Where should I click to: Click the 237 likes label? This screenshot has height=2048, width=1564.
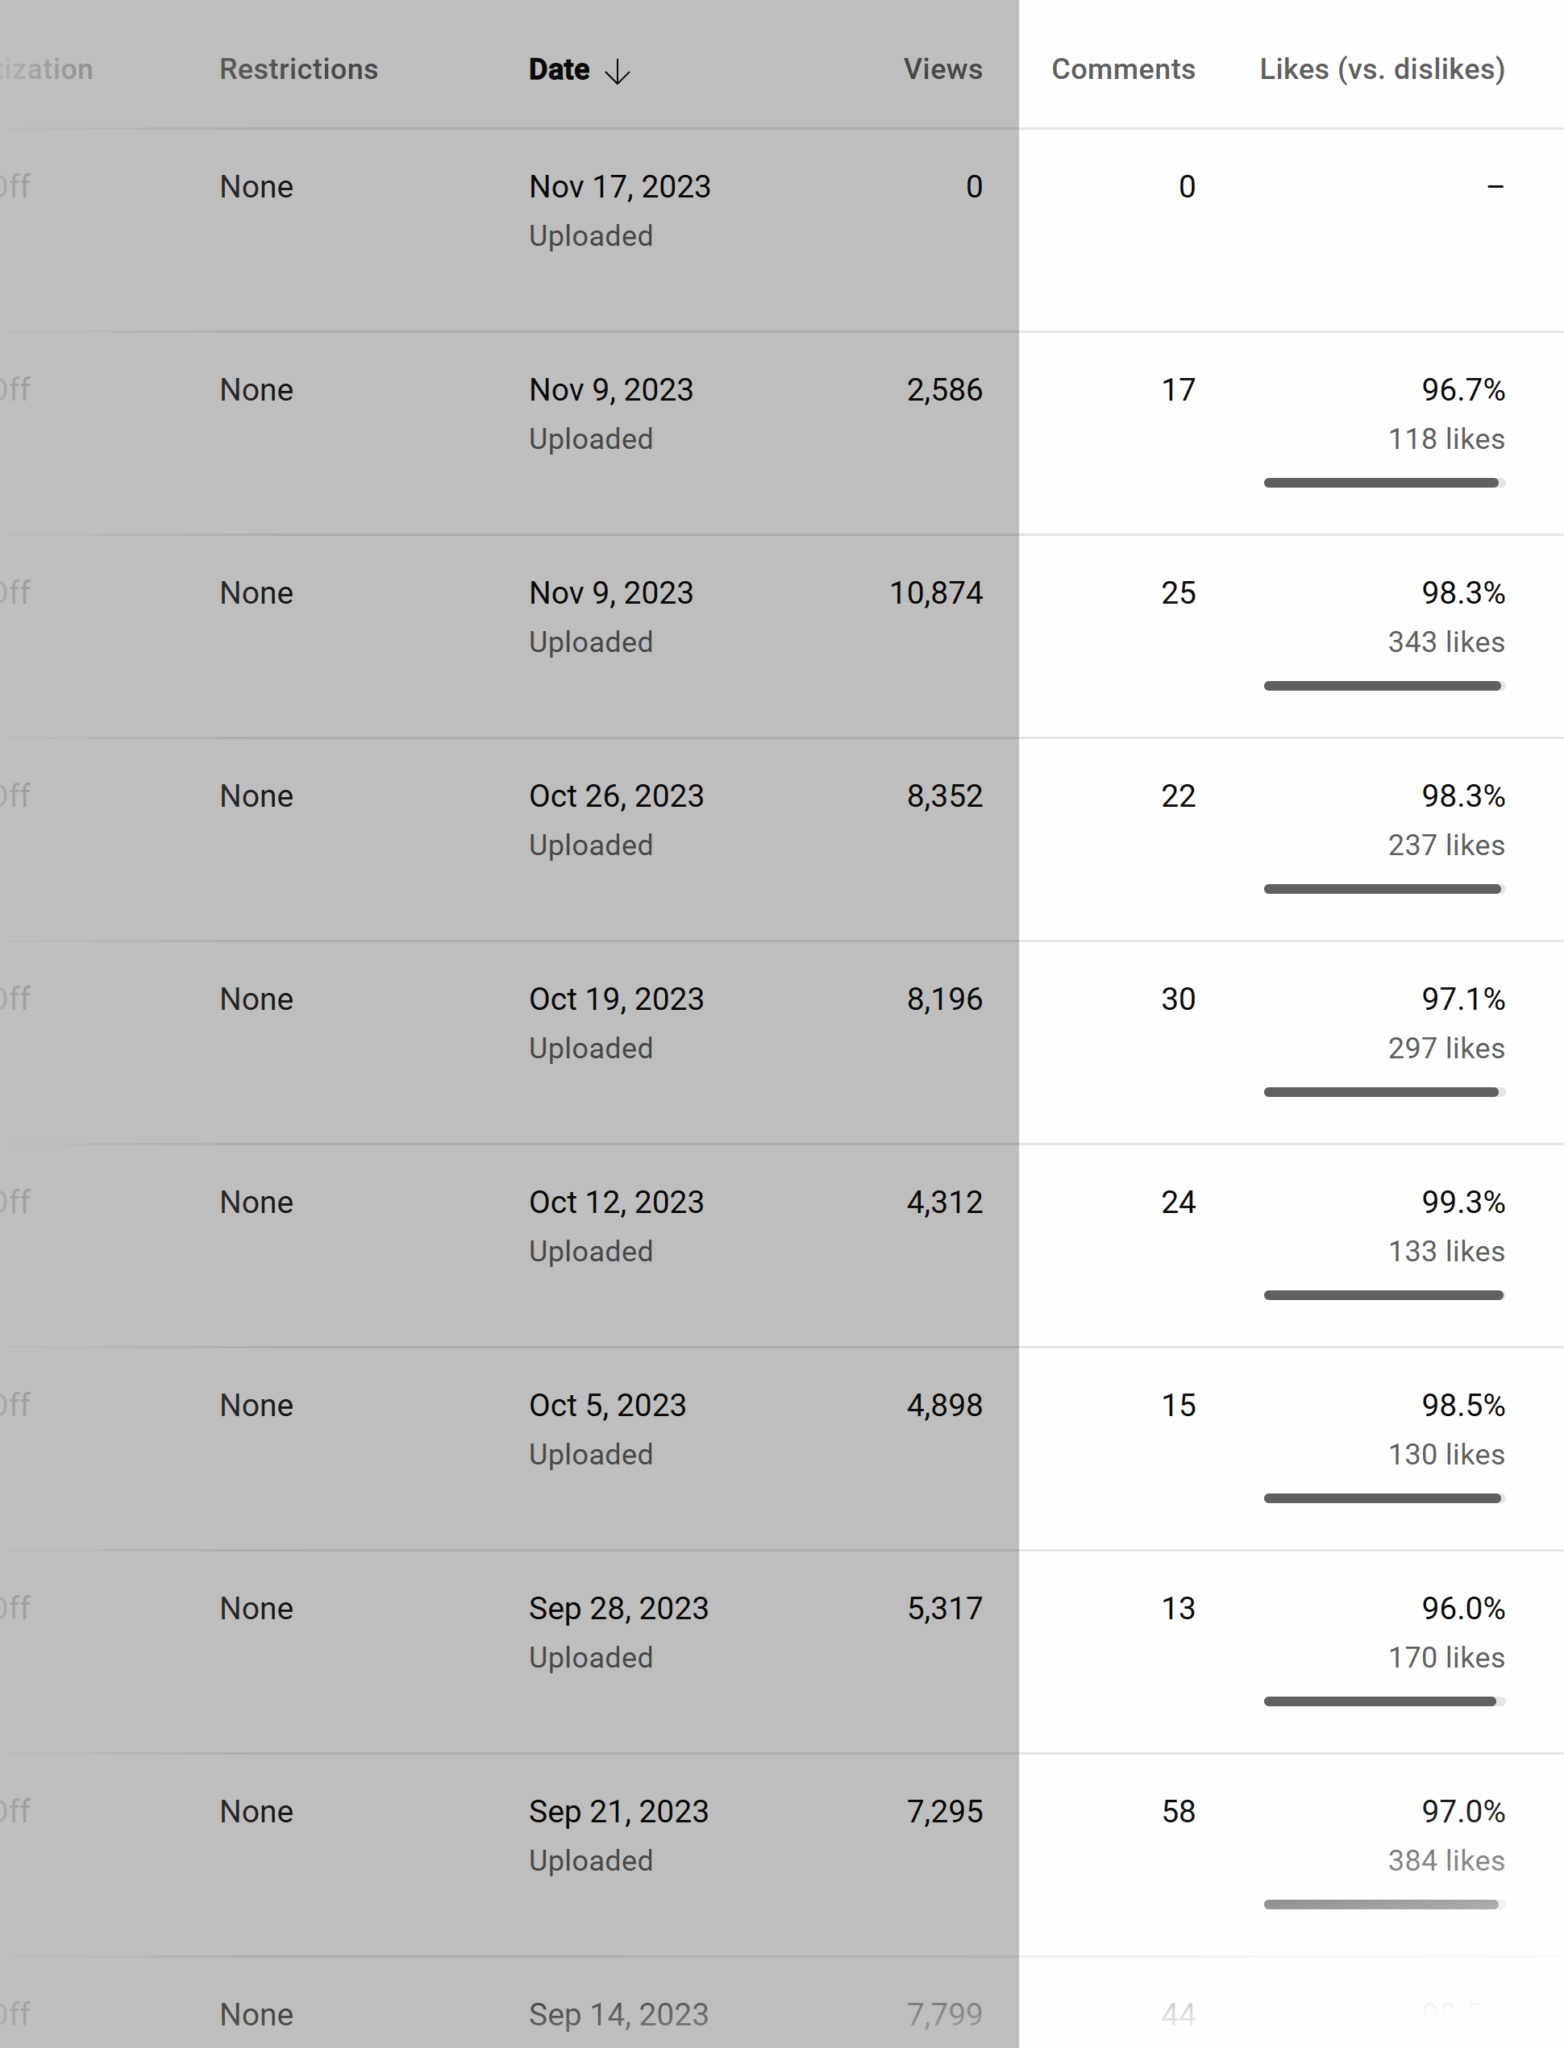point(1445,845)
